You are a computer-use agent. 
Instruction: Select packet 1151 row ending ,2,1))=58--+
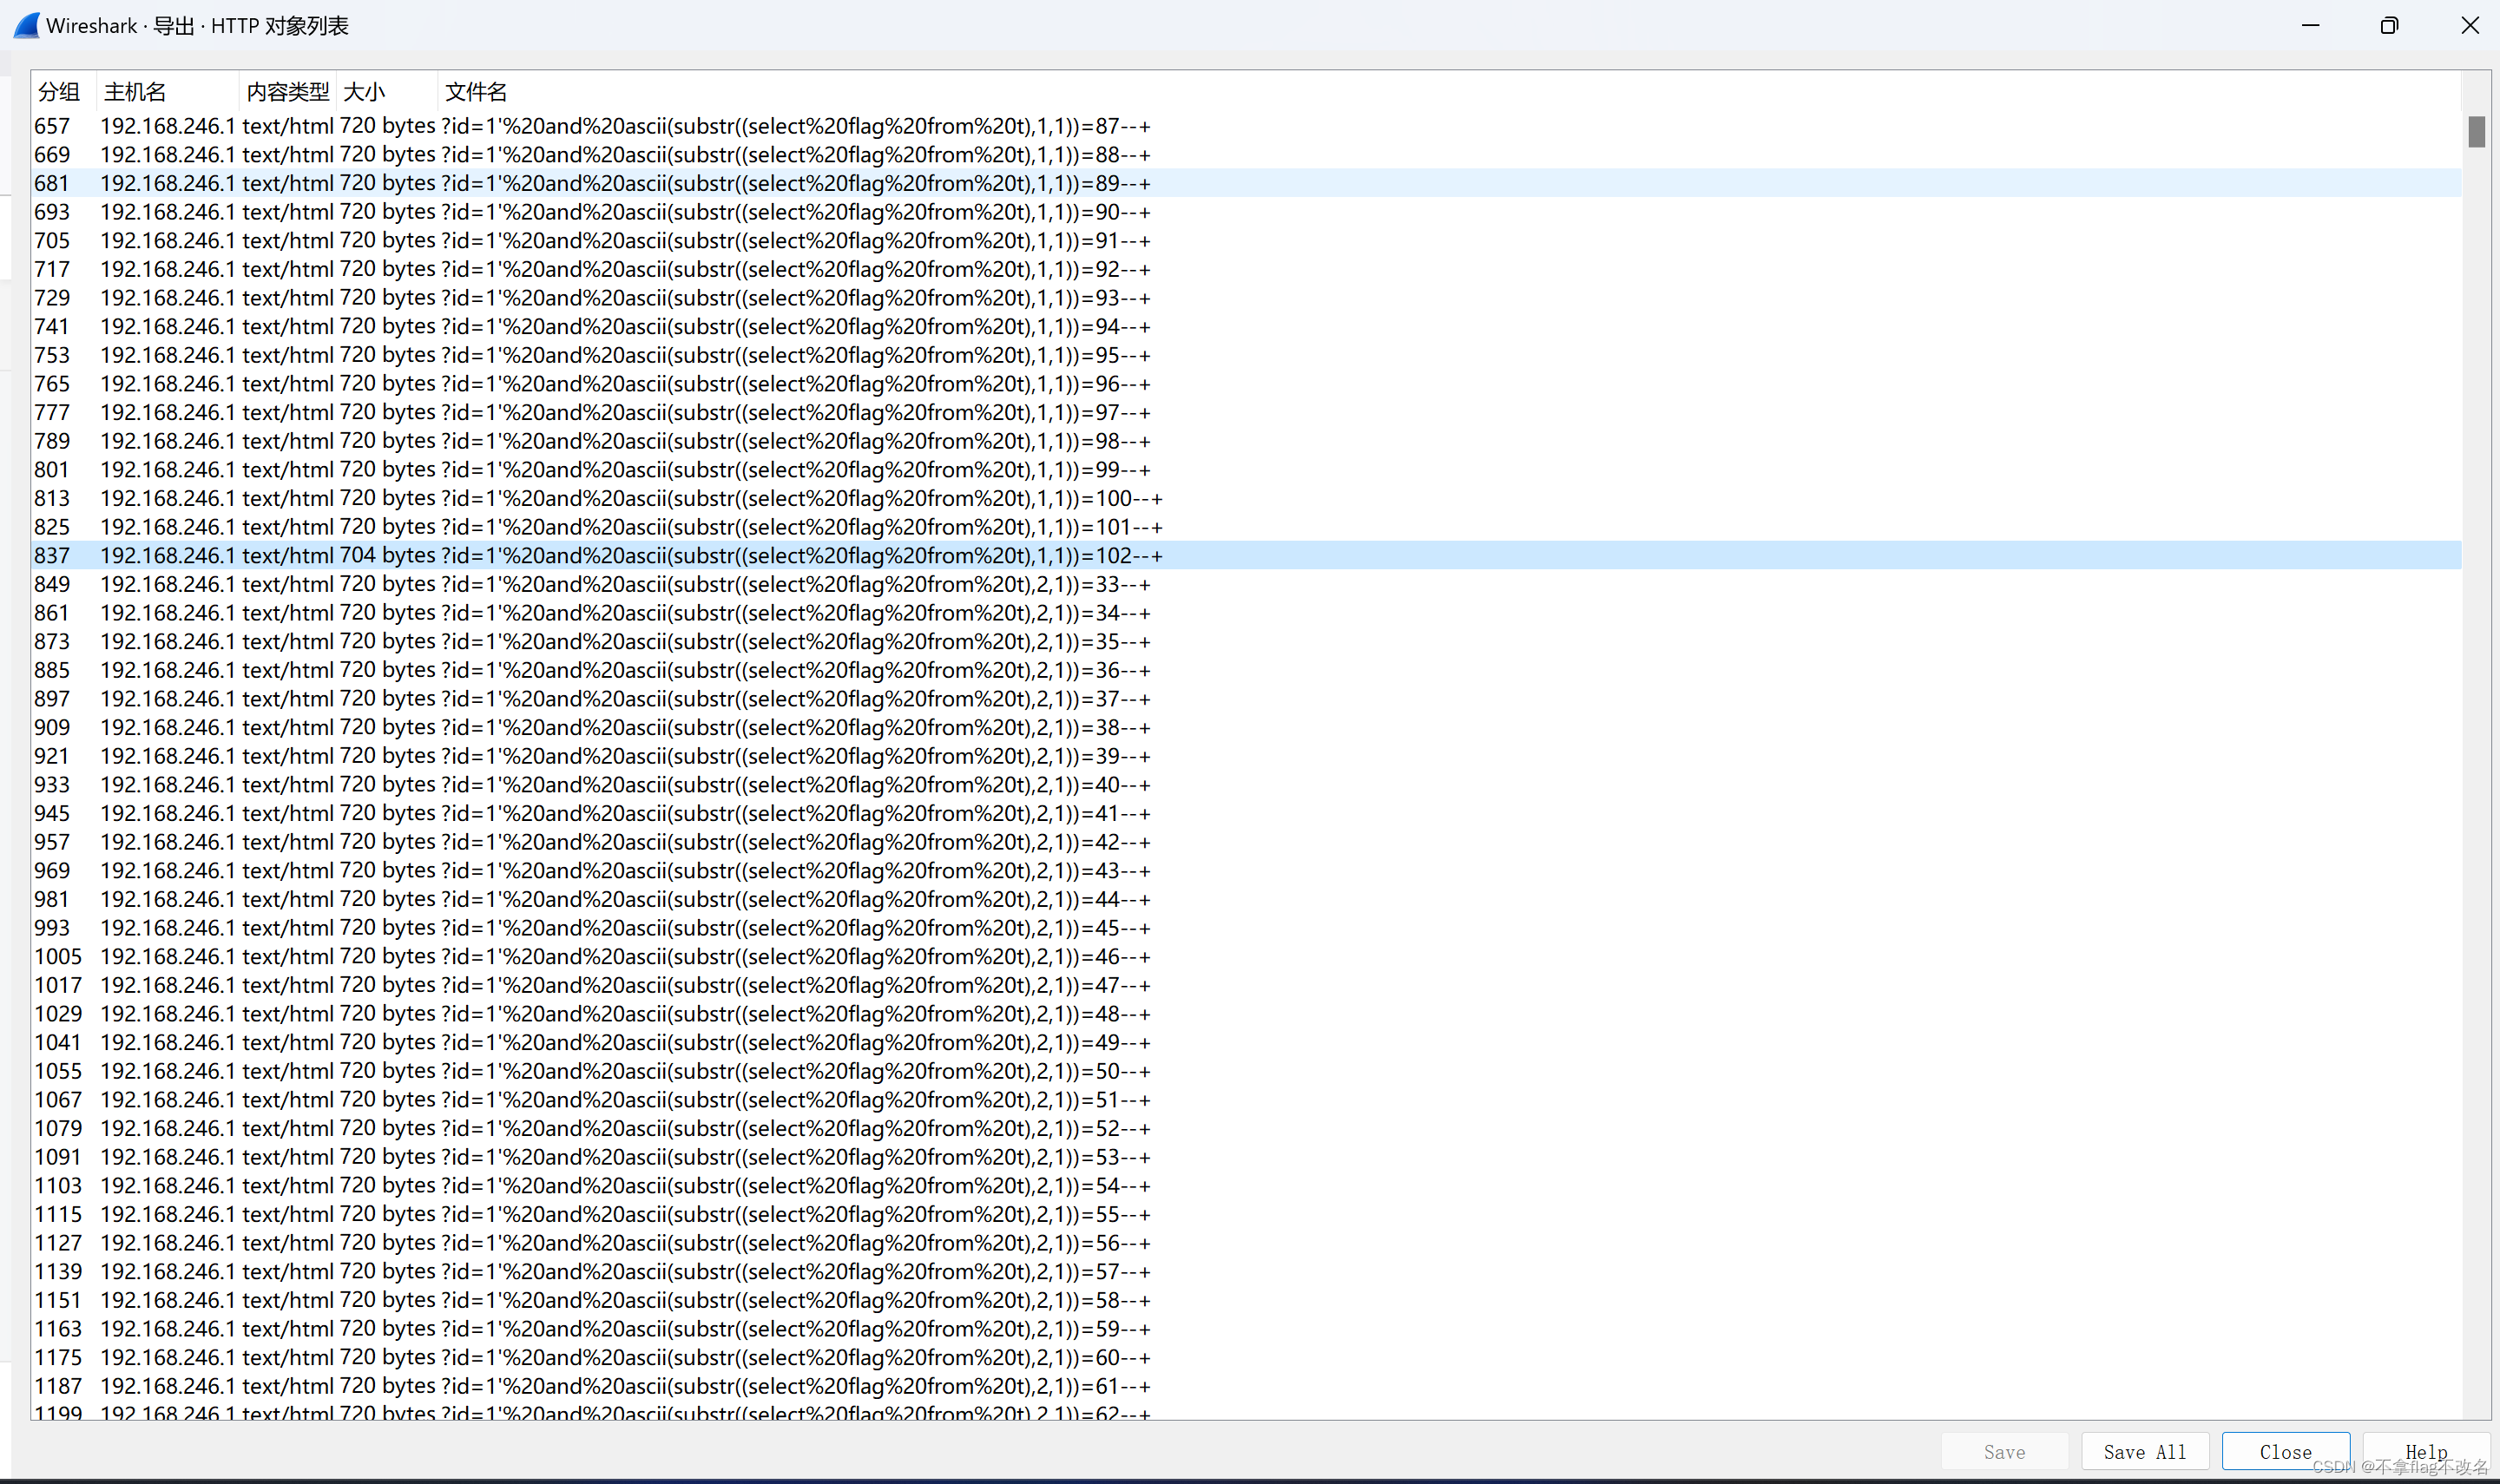pyautogui.click(x=1246, y=1300)
